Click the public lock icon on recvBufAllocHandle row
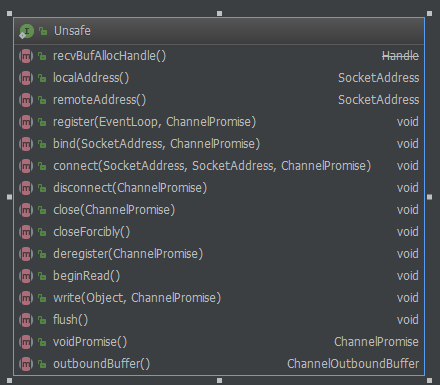 [x=42, y=56]
